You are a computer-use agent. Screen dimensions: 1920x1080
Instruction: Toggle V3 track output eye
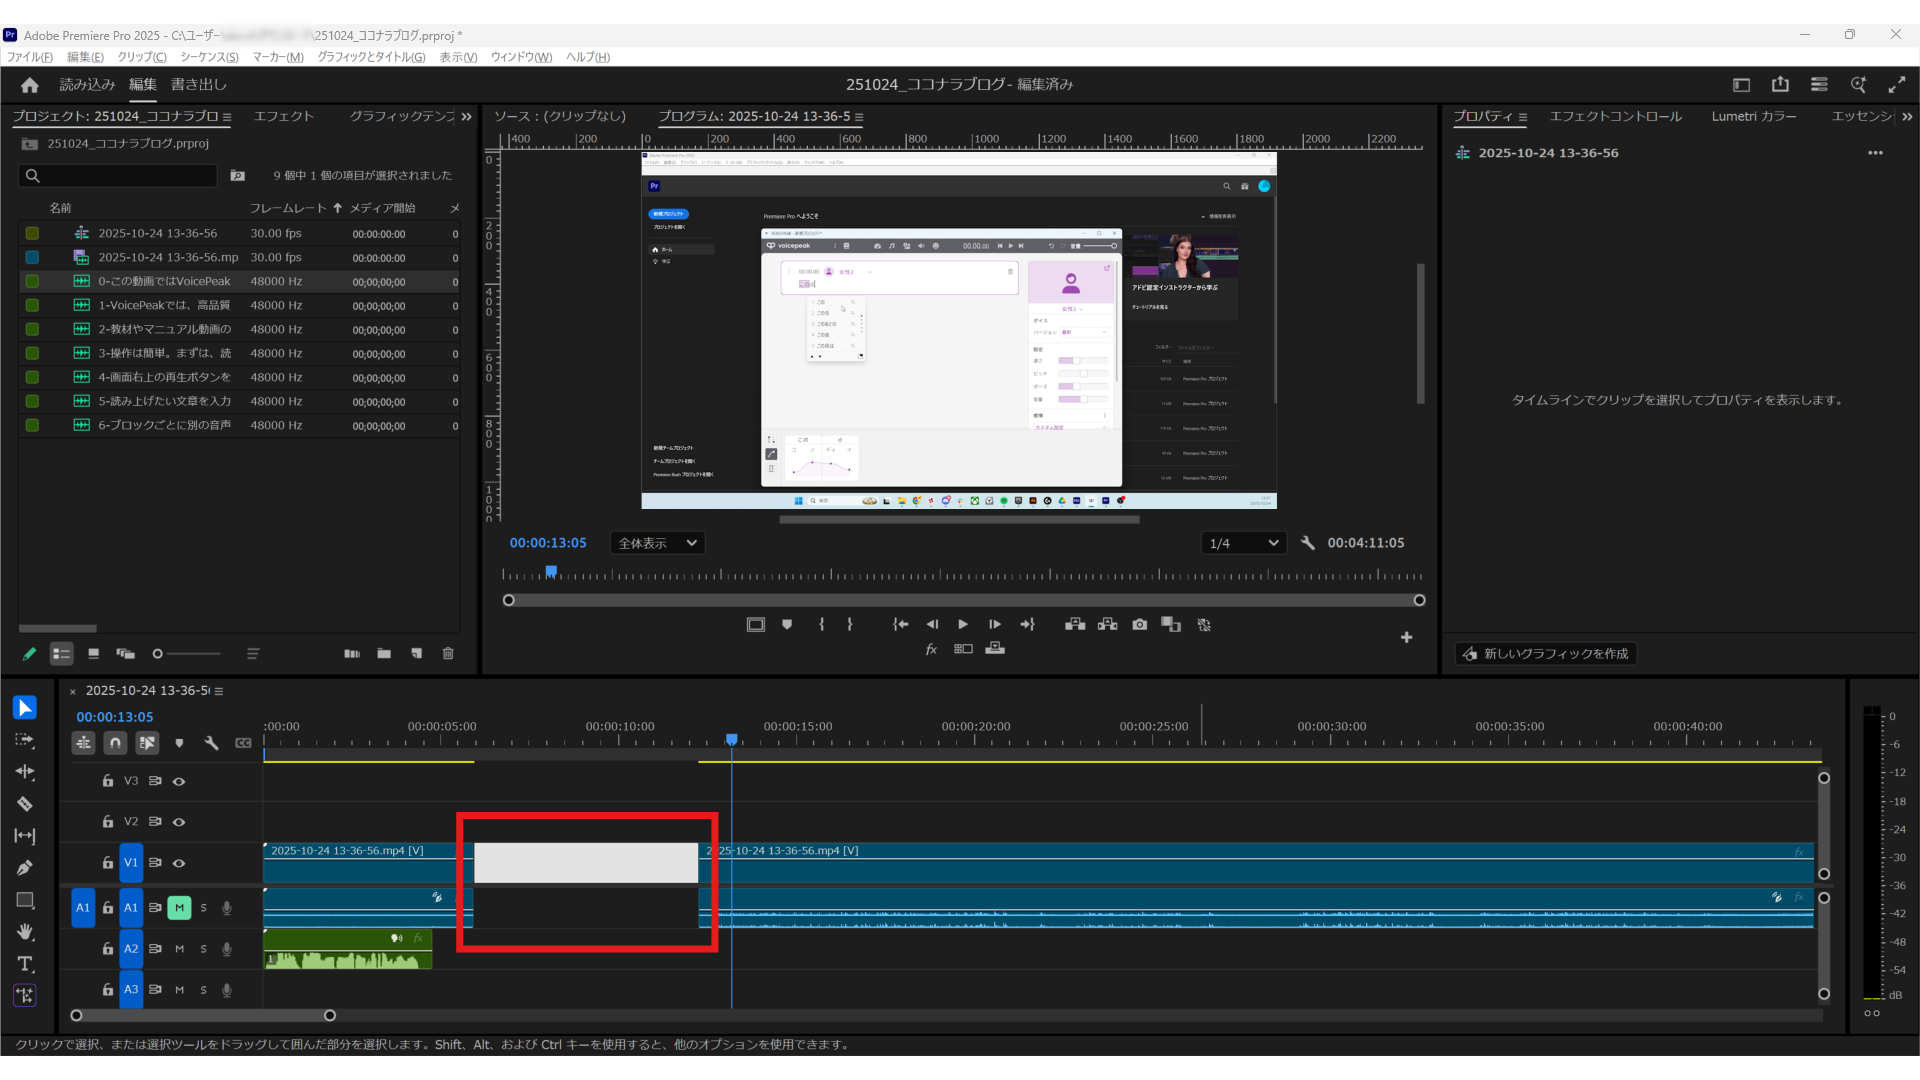coord(179,781)
